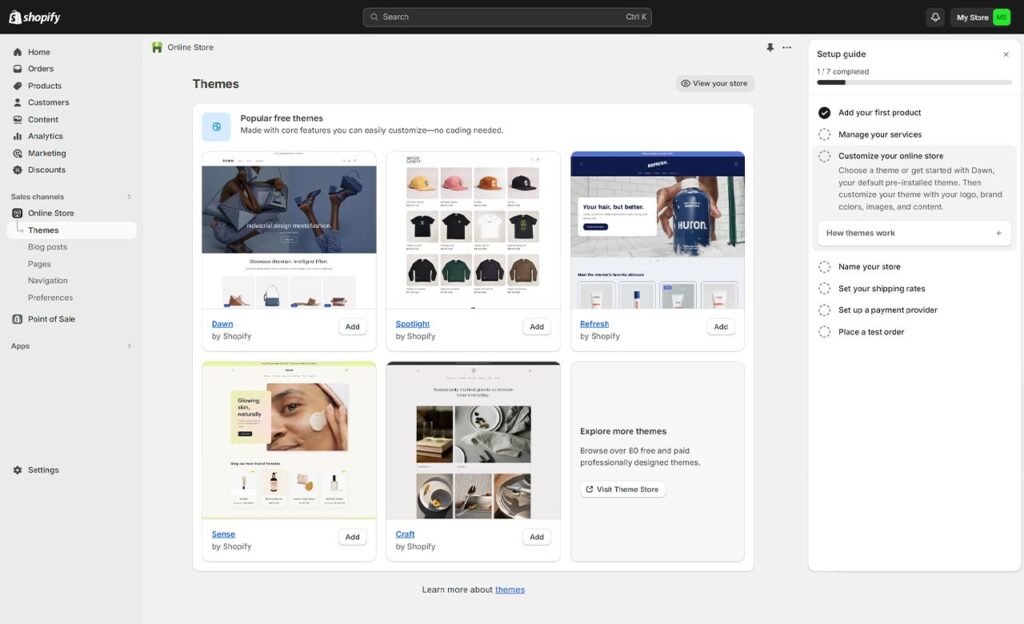Click the Discounts badge icon
The image size is (1024, 624).
pyautogui.click(x=18, y=170)
